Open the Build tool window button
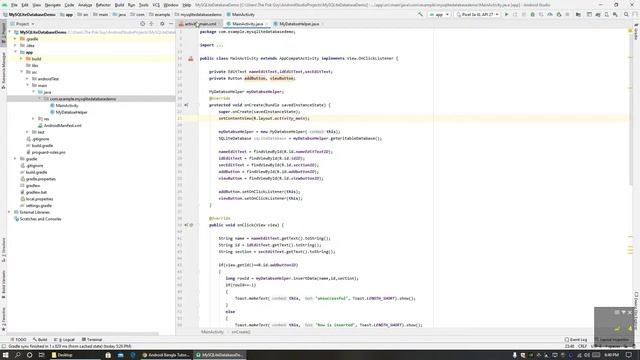The image size is (640, 360). pos(40,340)
